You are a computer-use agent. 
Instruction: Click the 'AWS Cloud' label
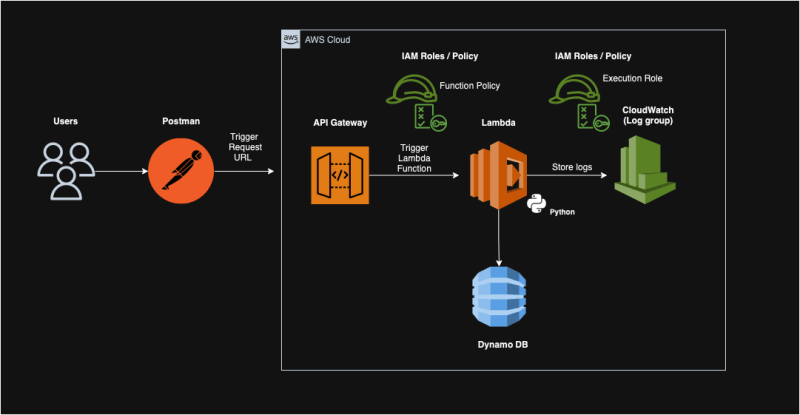click(328, 40)
